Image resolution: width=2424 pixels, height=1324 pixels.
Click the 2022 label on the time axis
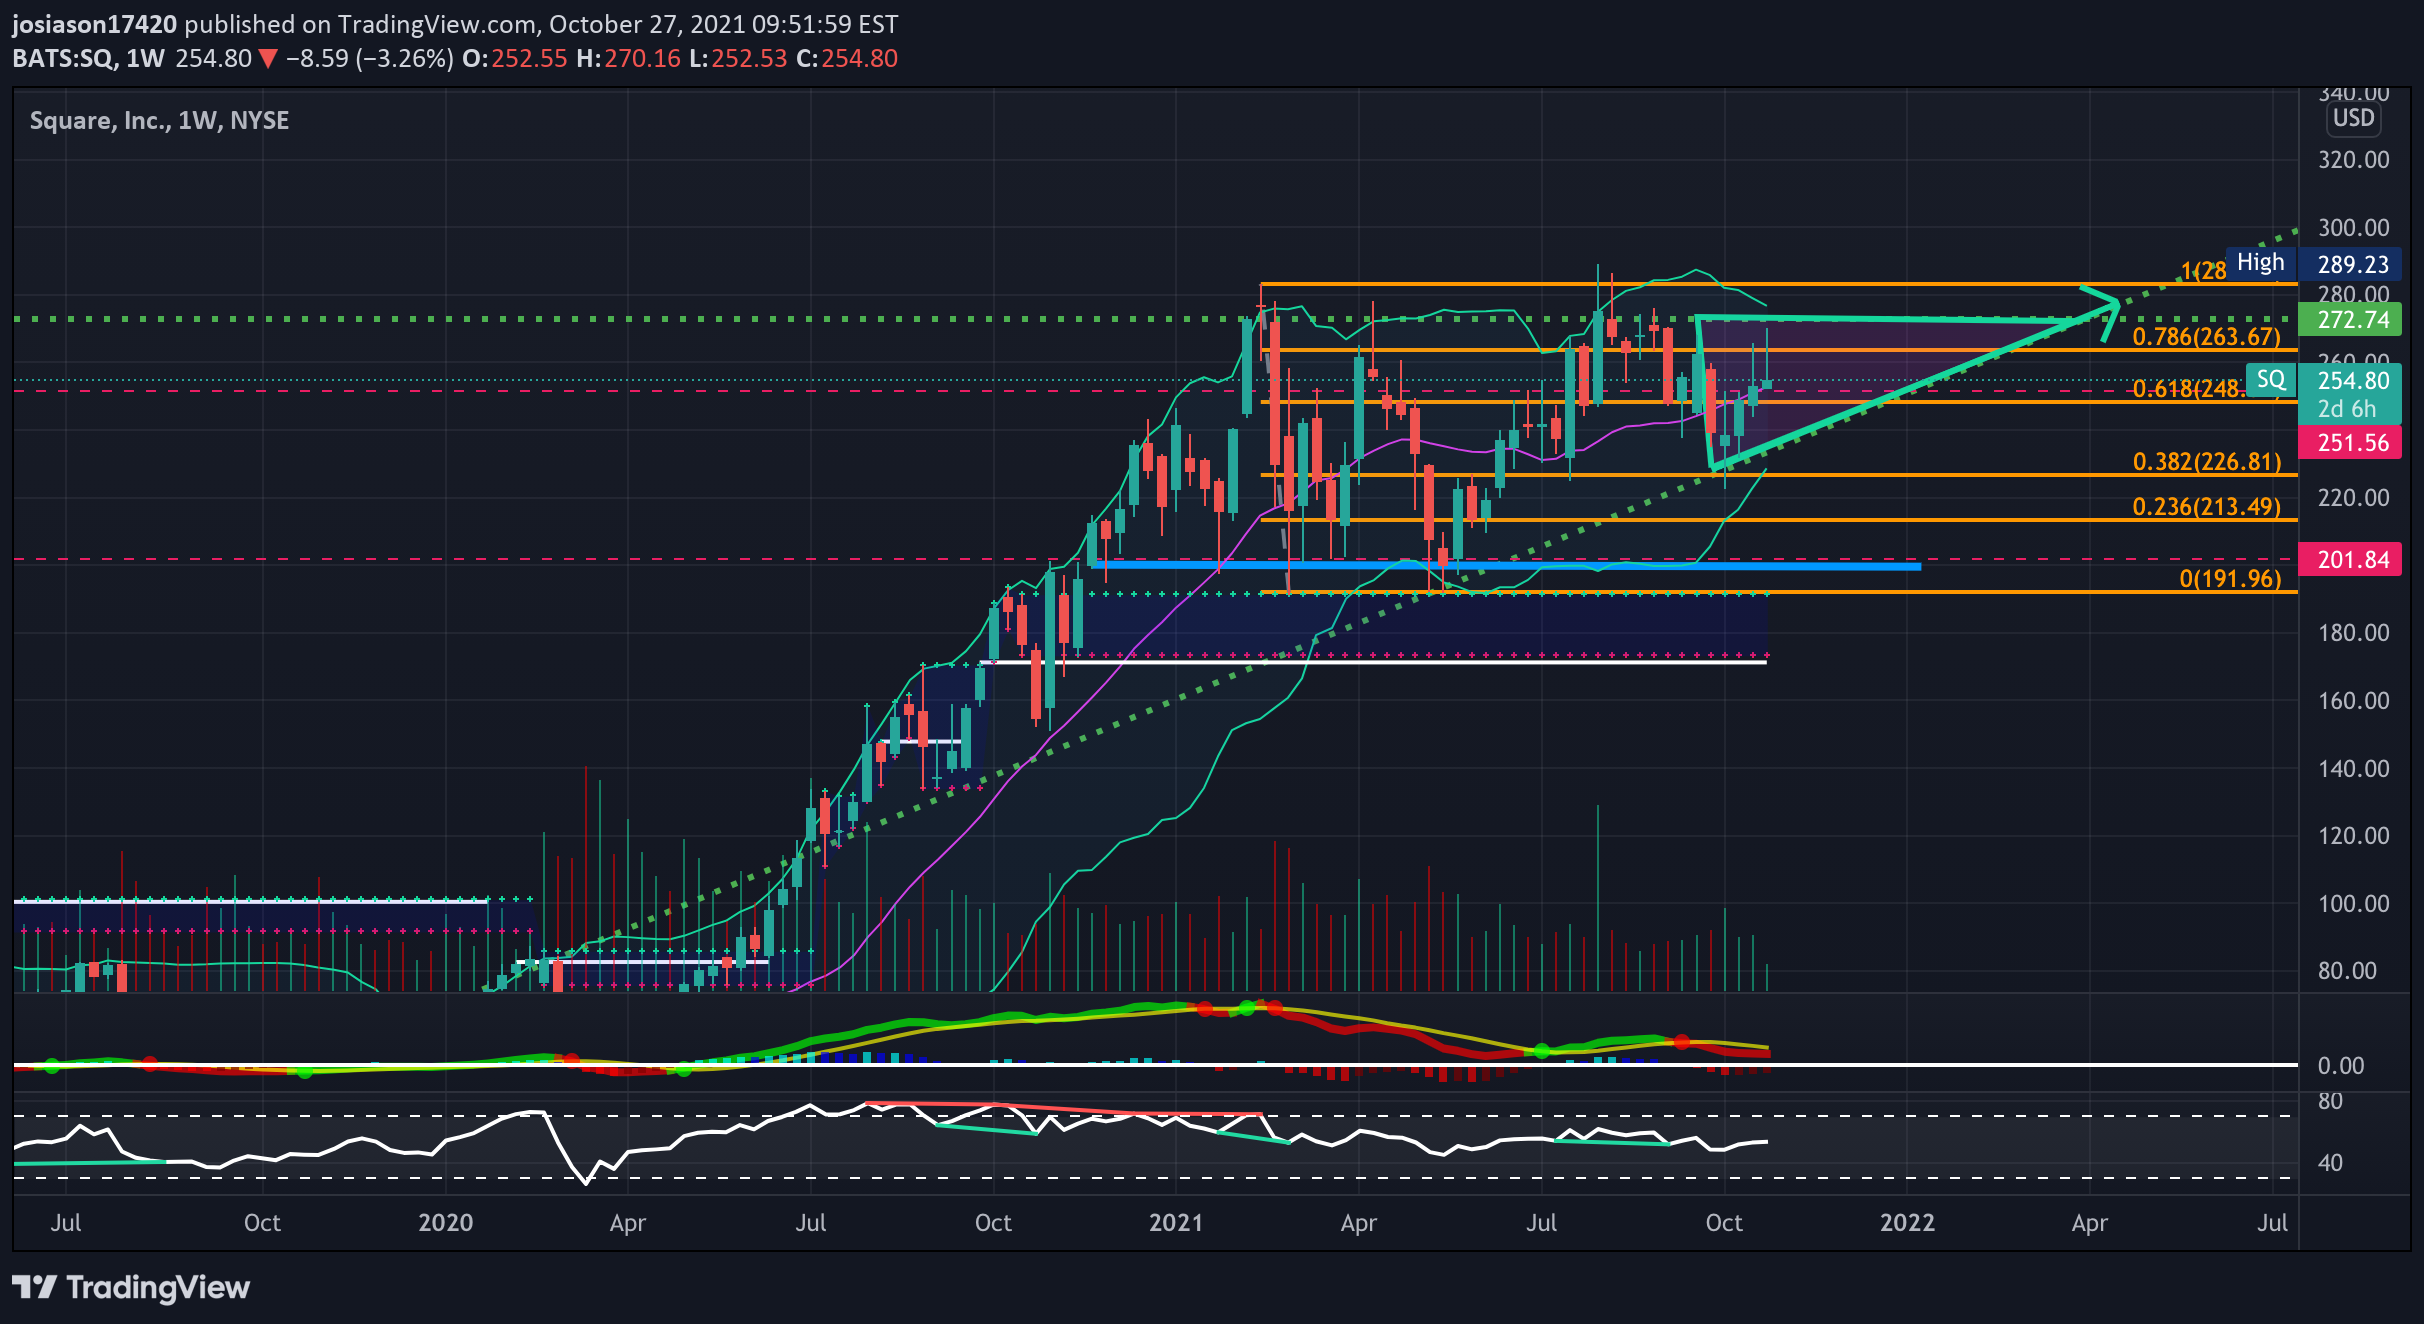[1907, 1222]
